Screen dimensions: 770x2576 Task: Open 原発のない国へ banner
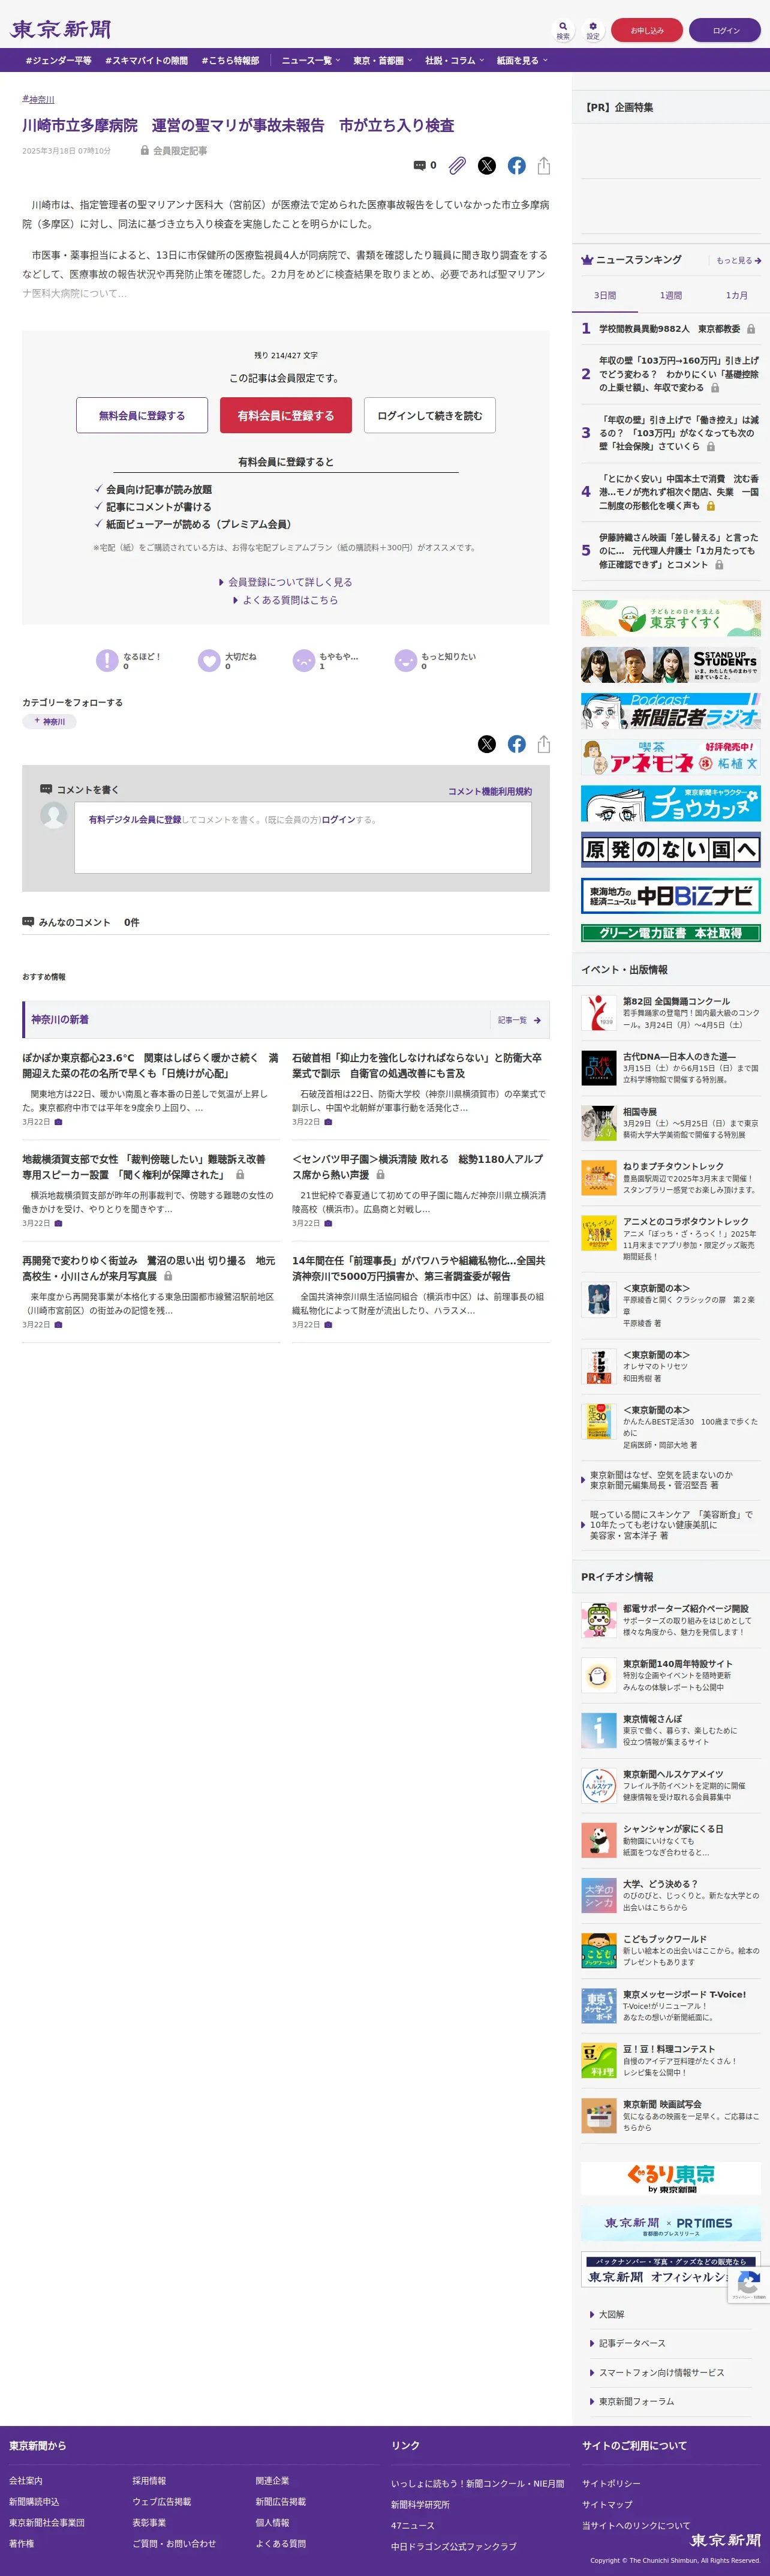point(671,850)
